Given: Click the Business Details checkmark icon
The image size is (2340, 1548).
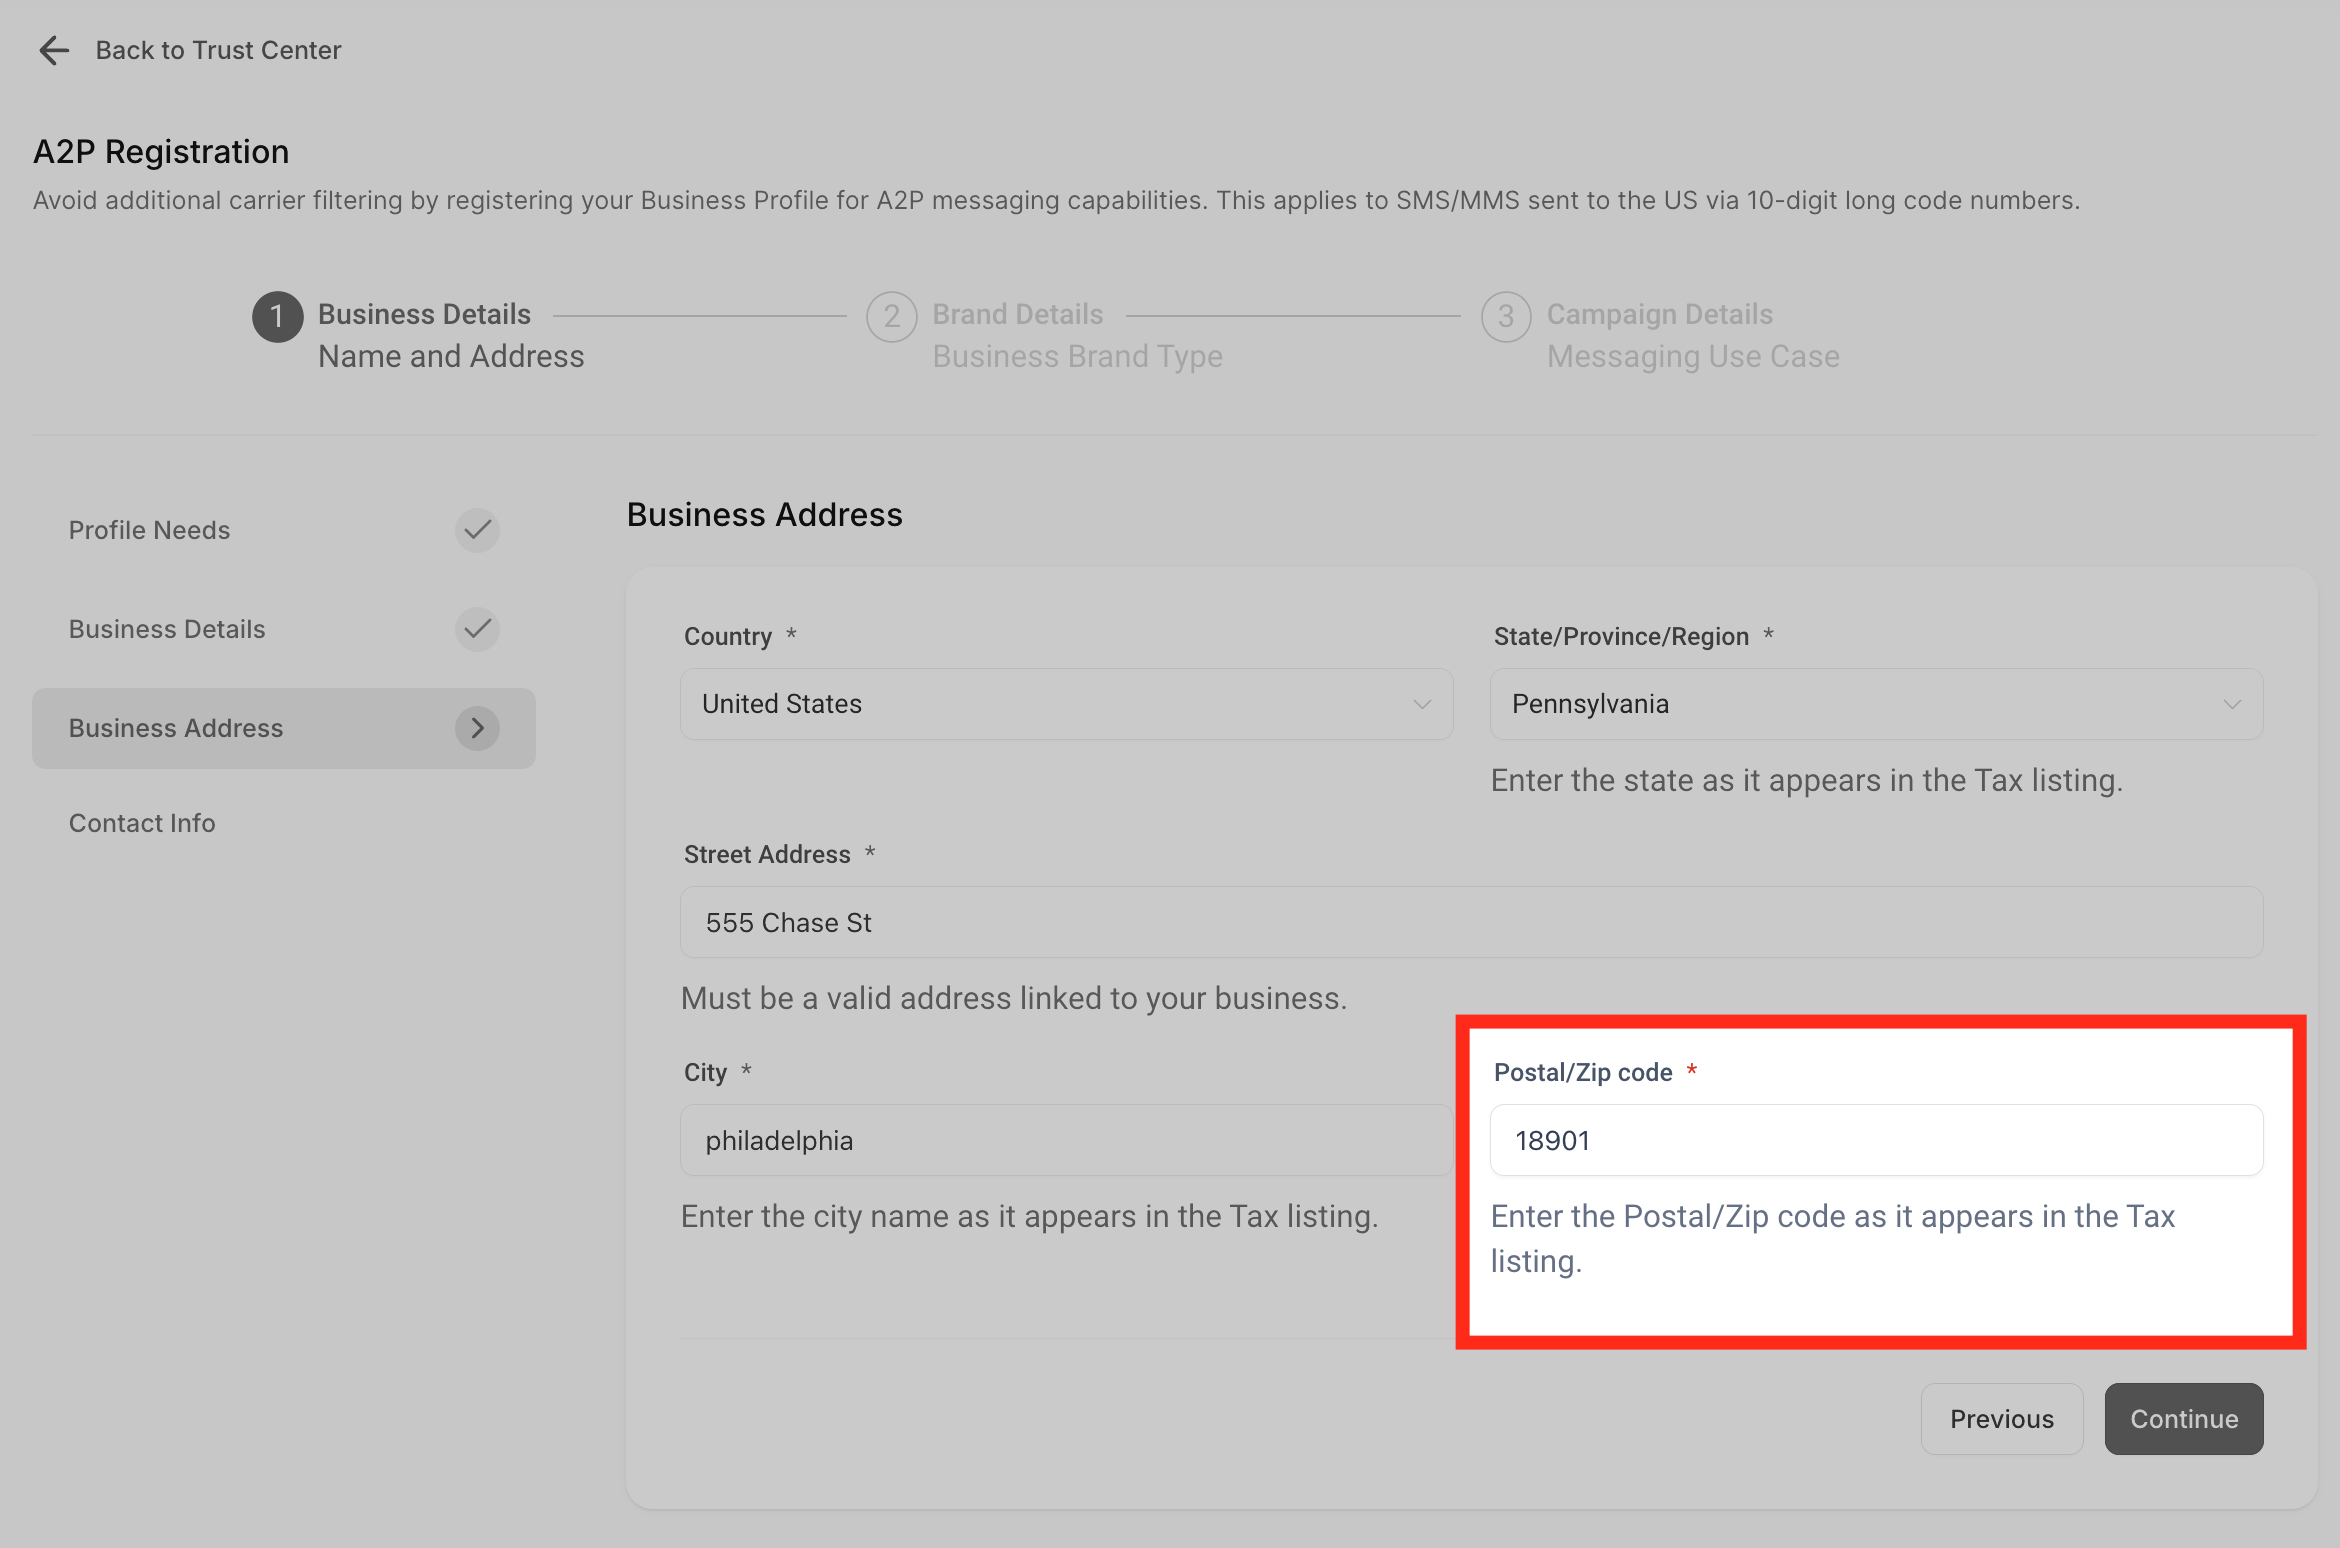Looking at the screenshot, I should (x=477, y=629).
